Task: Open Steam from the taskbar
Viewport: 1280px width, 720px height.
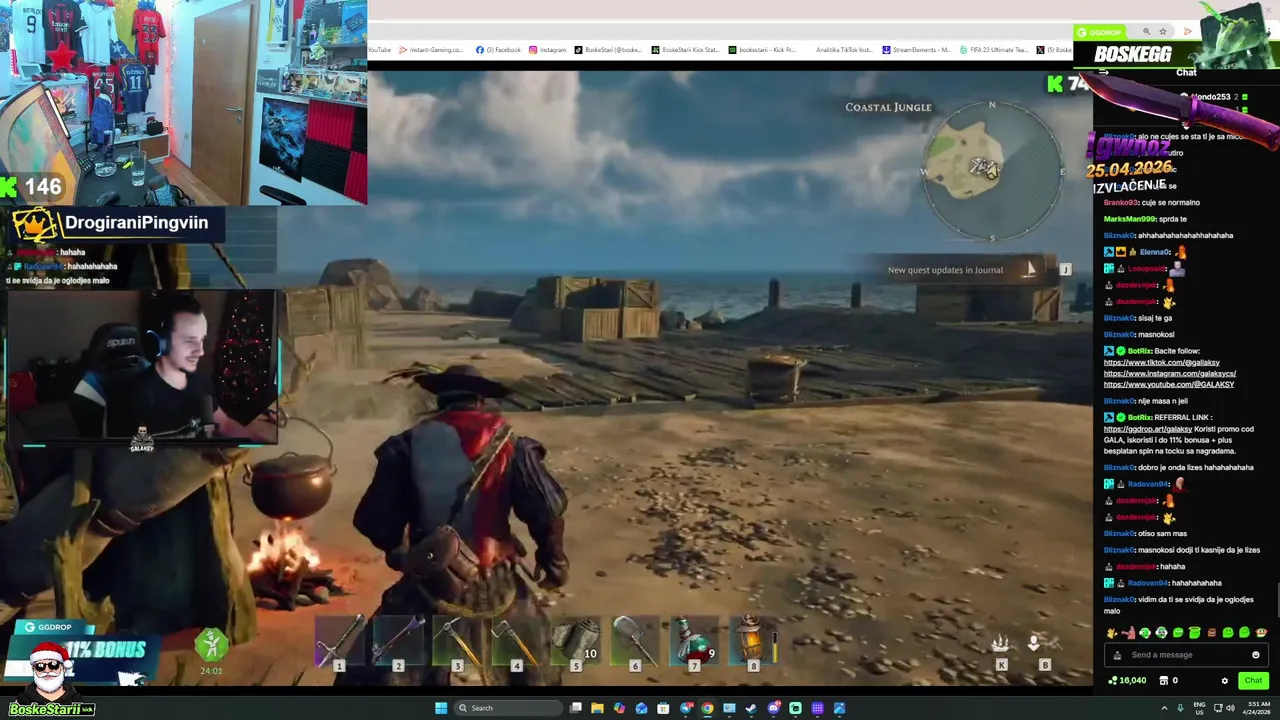Action: (751, 708)
